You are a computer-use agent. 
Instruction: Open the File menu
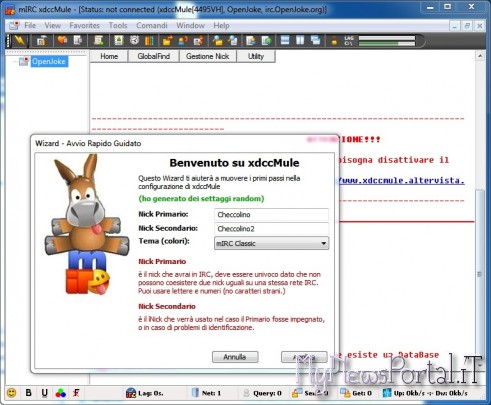pyautogui.click(x=30, y=26)
